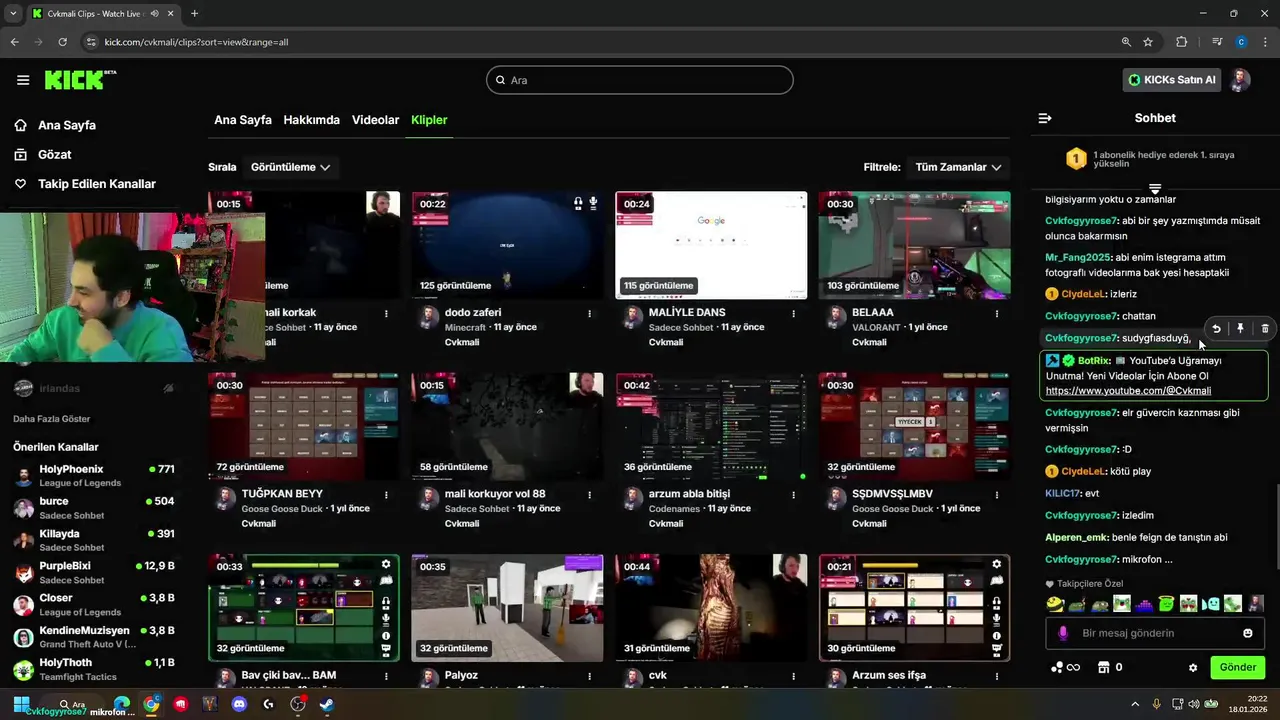Open the Görüntüleme sort dropdown
Image resolution: width=1280 pixels, height=720 pixels.
point(290,167)
